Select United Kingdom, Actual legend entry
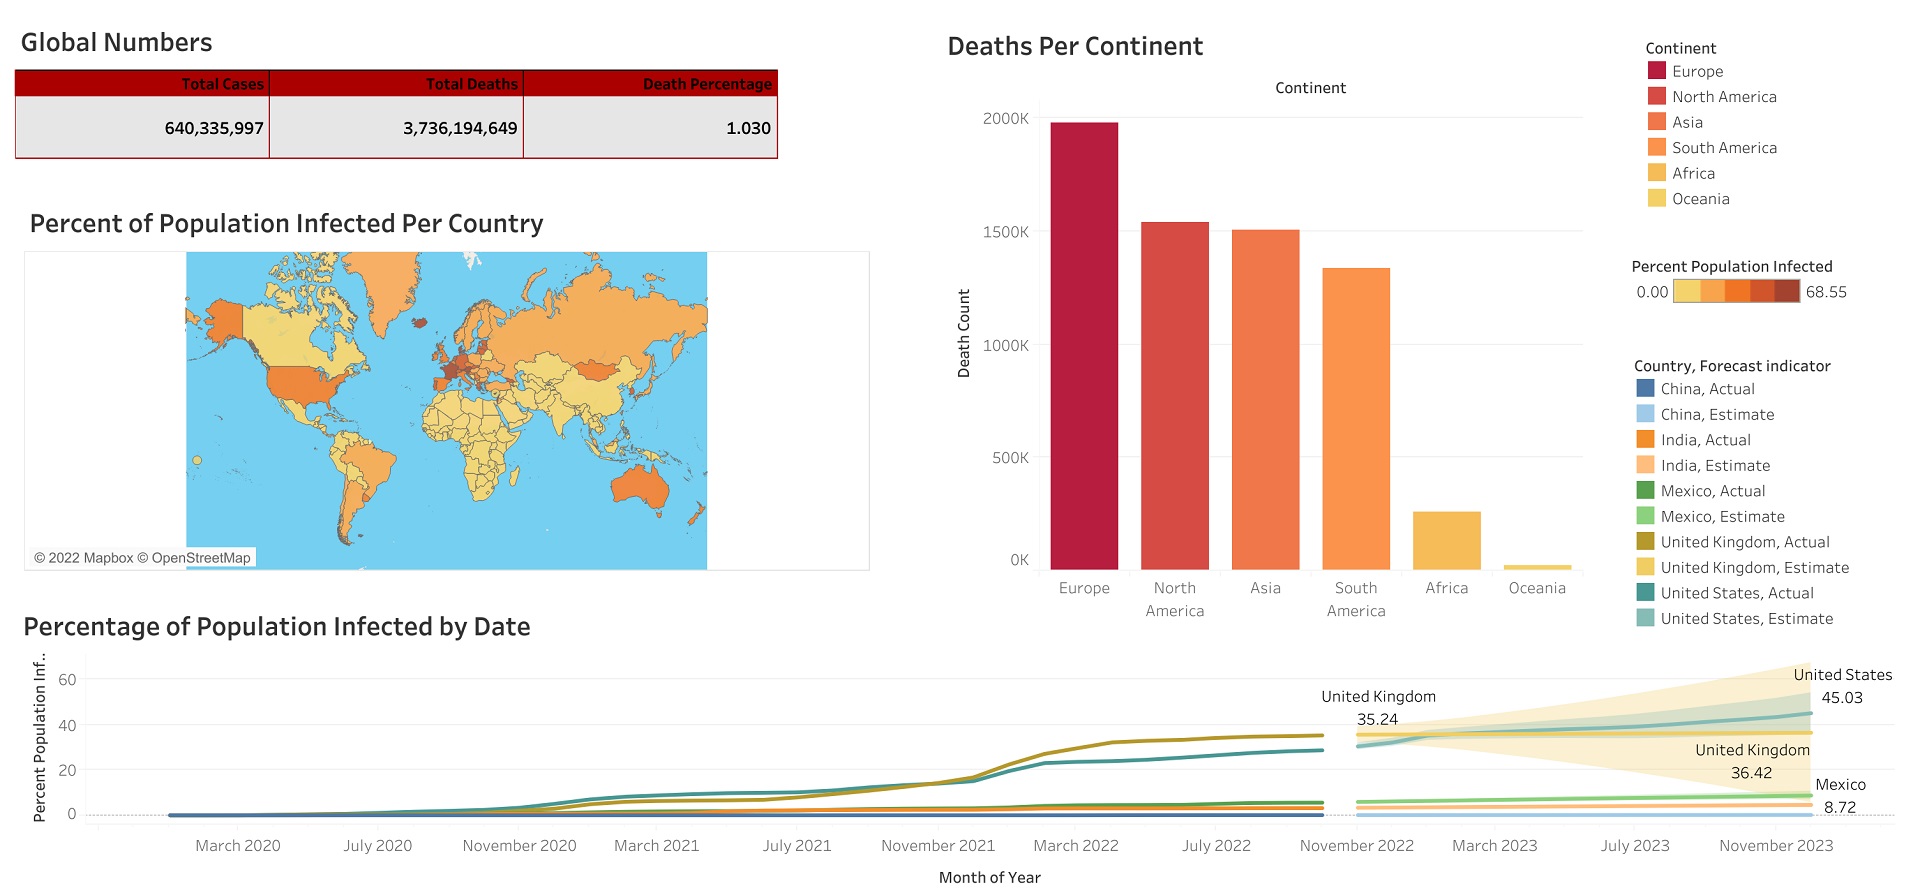 pos(1744,542)
